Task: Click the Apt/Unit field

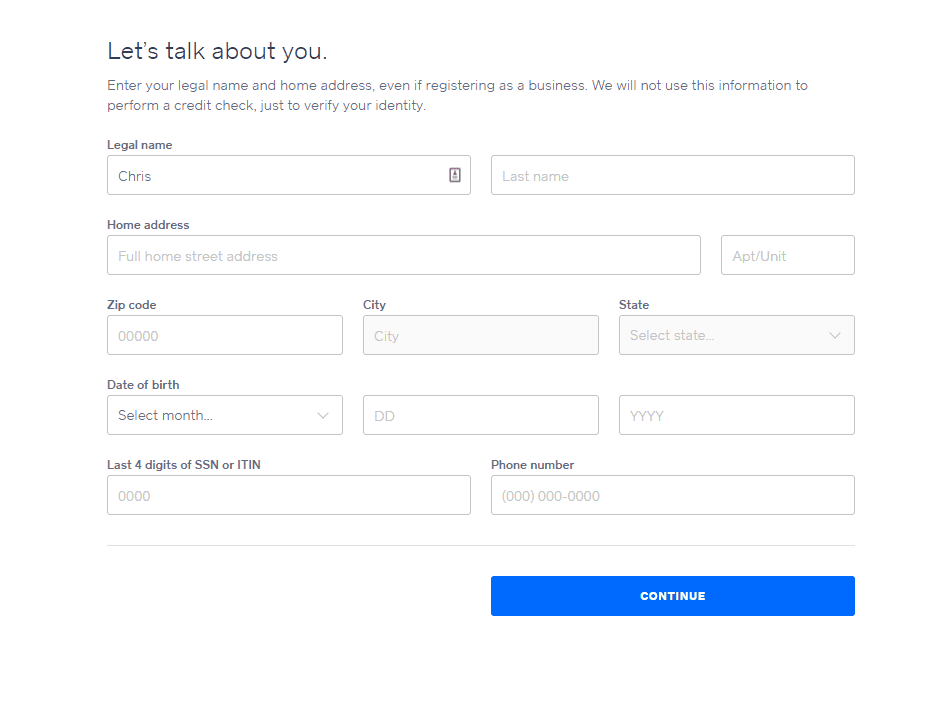Action: pos(787,254)
